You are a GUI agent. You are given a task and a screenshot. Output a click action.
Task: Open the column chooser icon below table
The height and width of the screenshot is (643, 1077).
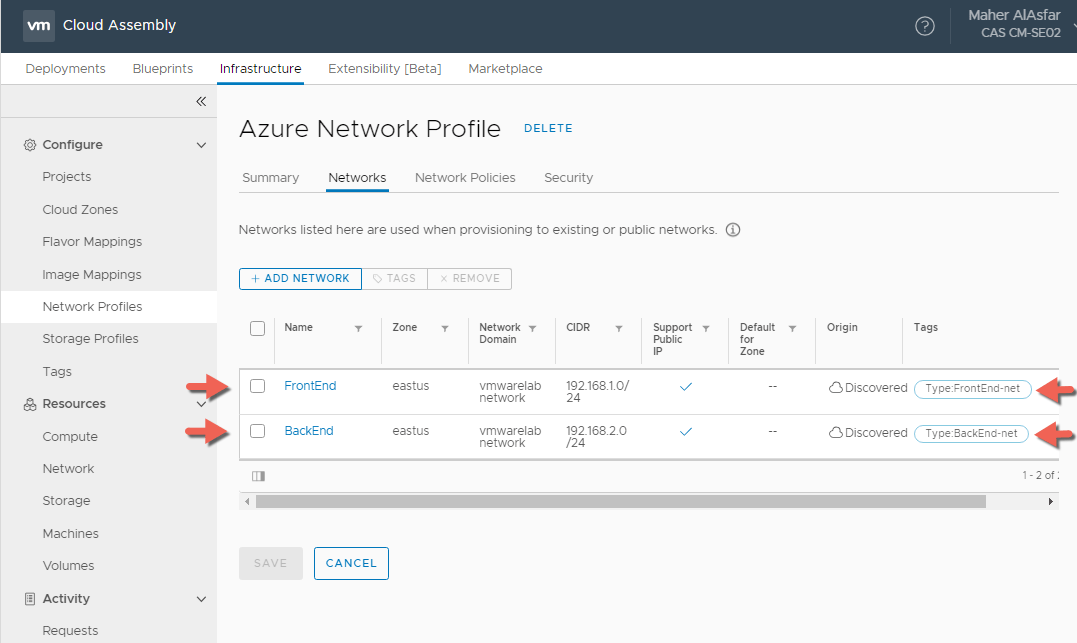coord(258,476)
